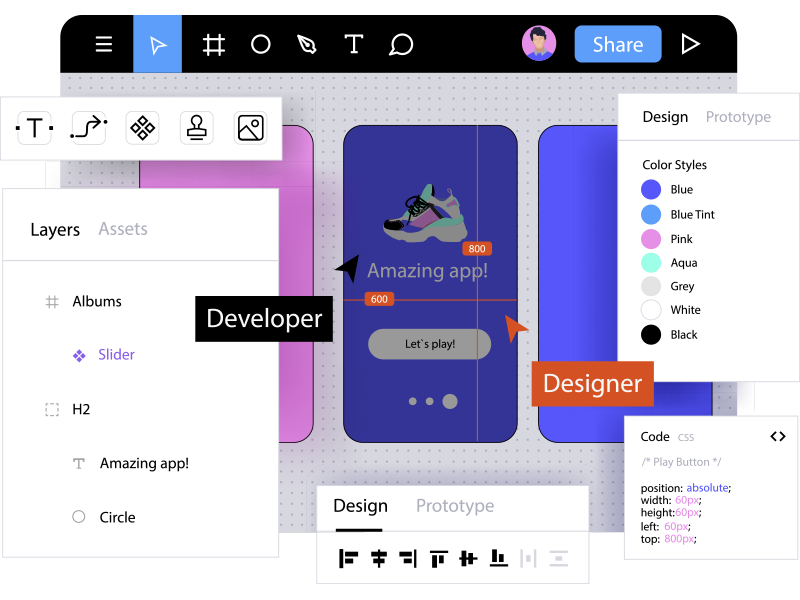Select the Text tool in top bar

pyautogui.click(x=354, y=44)
